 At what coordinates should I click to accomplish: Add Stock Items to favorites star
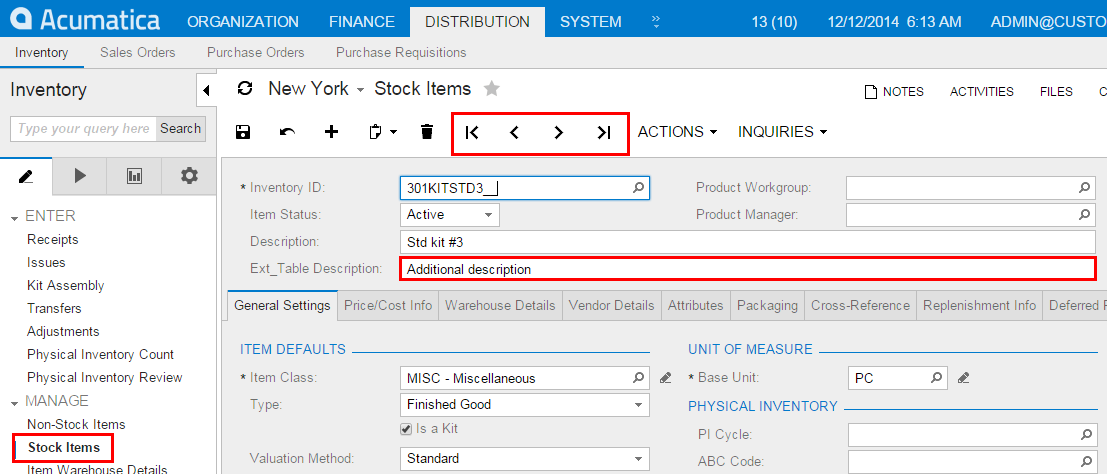tap(491, 89)
